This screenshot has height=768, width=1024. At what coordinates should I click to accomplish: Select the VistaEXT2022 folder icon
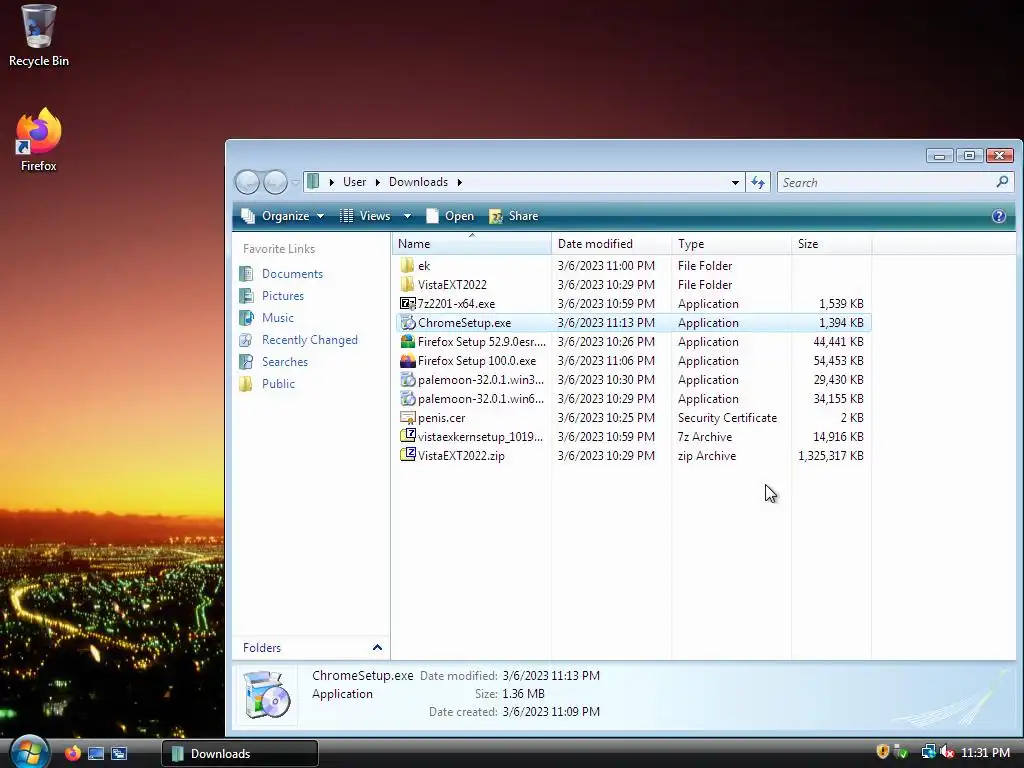[x=408, y=284]
